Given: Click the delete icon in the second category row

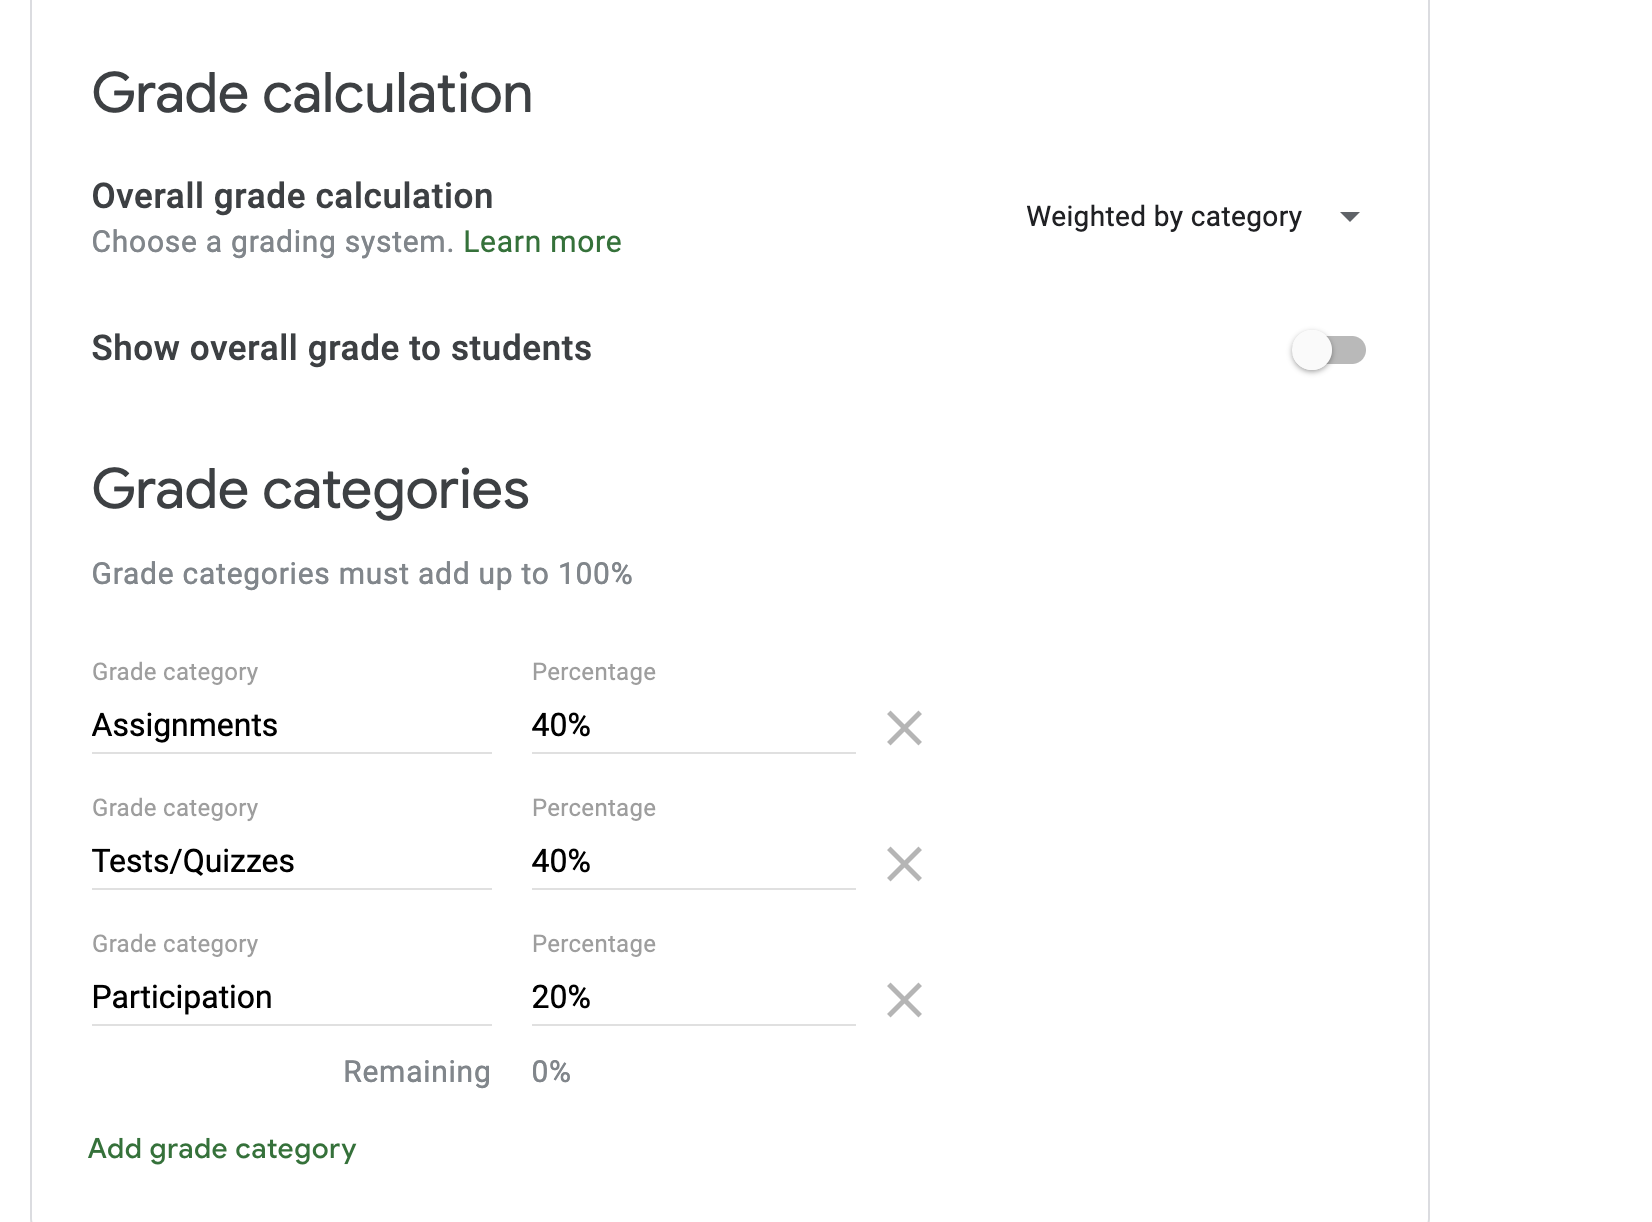Looking at the screenshot, I should [903, 864].
